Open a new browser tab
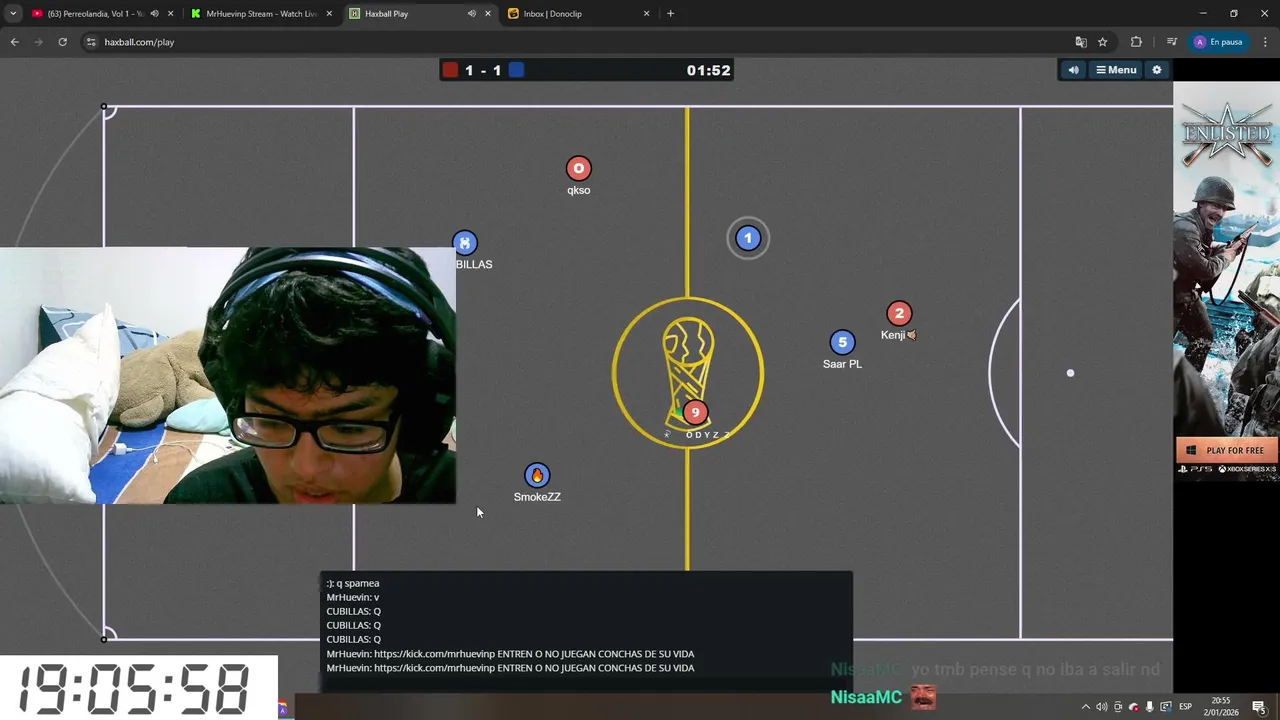Viewport: 1280px width, 720px height. pos(670,14)
